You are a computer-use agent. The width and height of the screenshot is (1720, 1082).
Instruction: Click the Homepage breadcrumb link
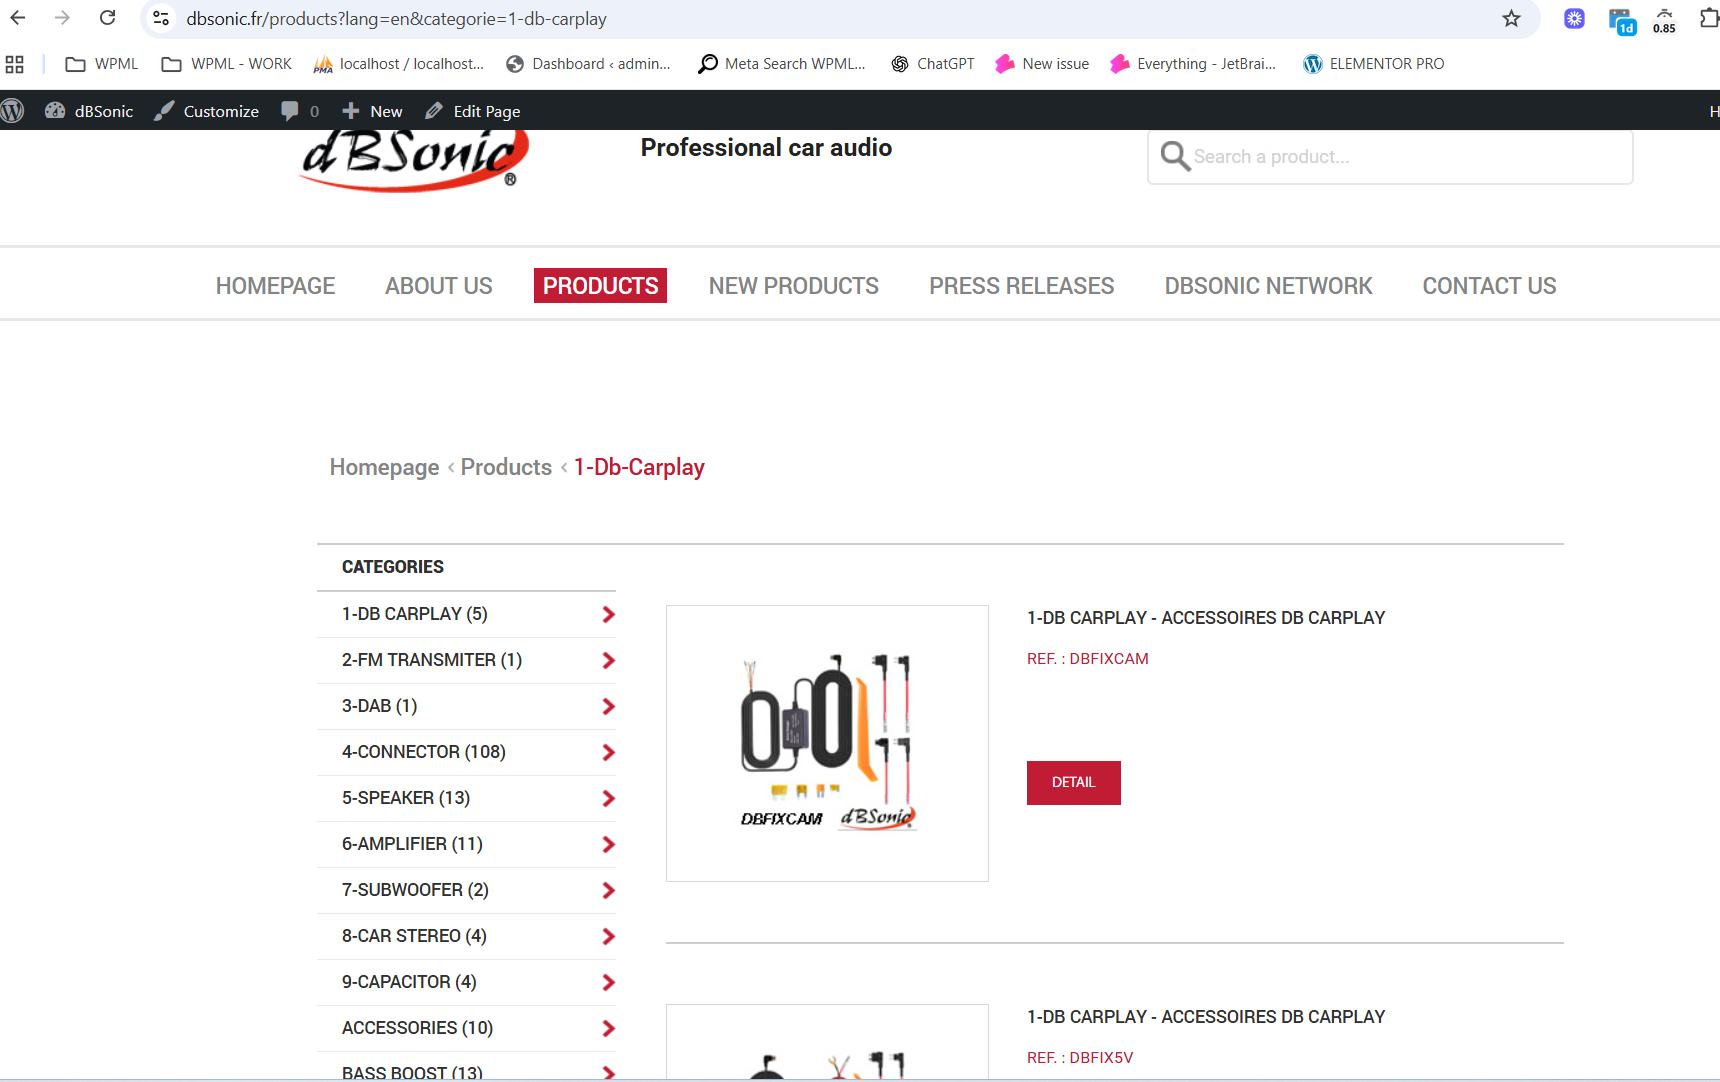pos(385,467)
